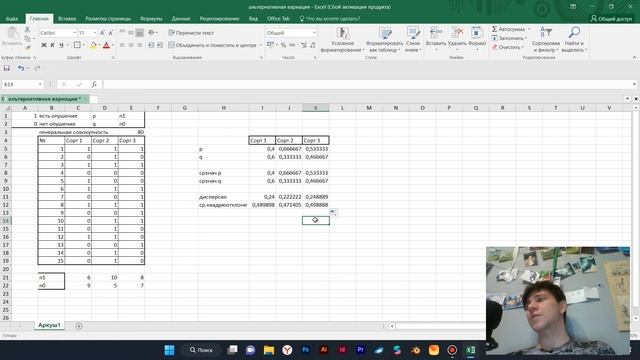The width and height of the screenshot is (640, 360).
Task: Open Find and Select (Найти и выделить)
Action: (x=574, y=40)
